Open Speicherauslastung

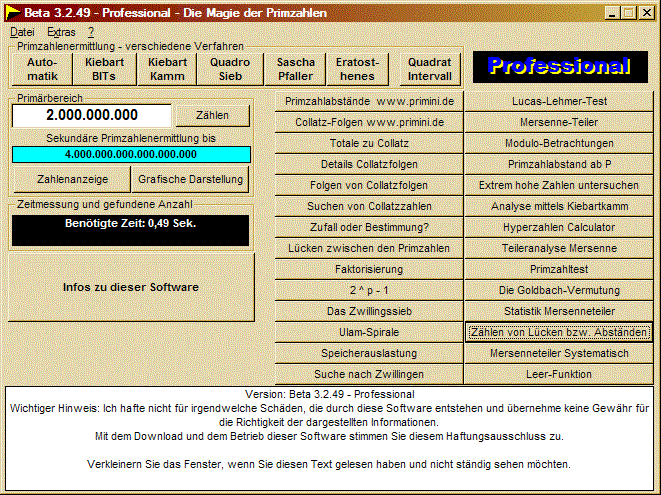point(369,353)
